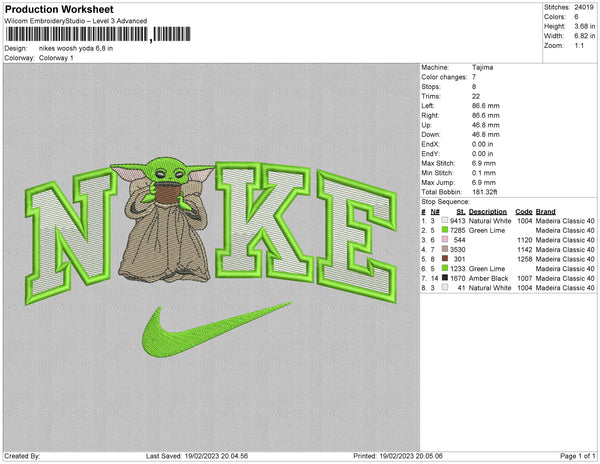
Task: Click the 'Page 1 of 1' footer text
Action: pyautogui.click(x=578, y=456)
